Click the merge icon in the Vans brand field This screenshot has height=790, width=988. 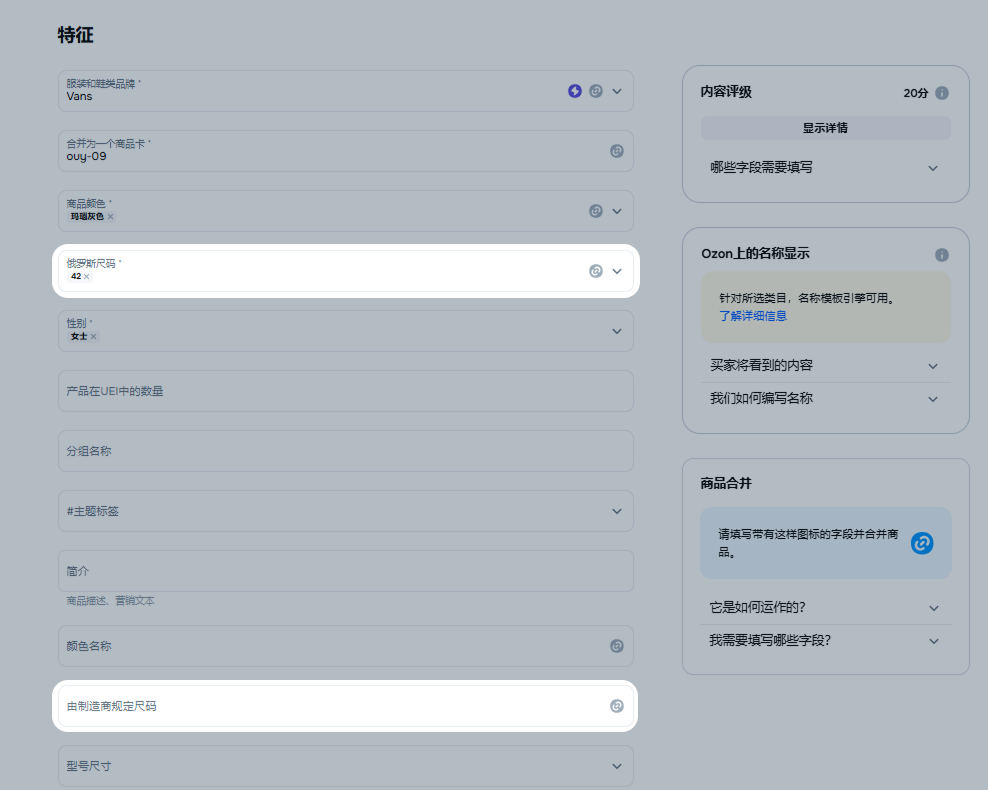[596, 91]
